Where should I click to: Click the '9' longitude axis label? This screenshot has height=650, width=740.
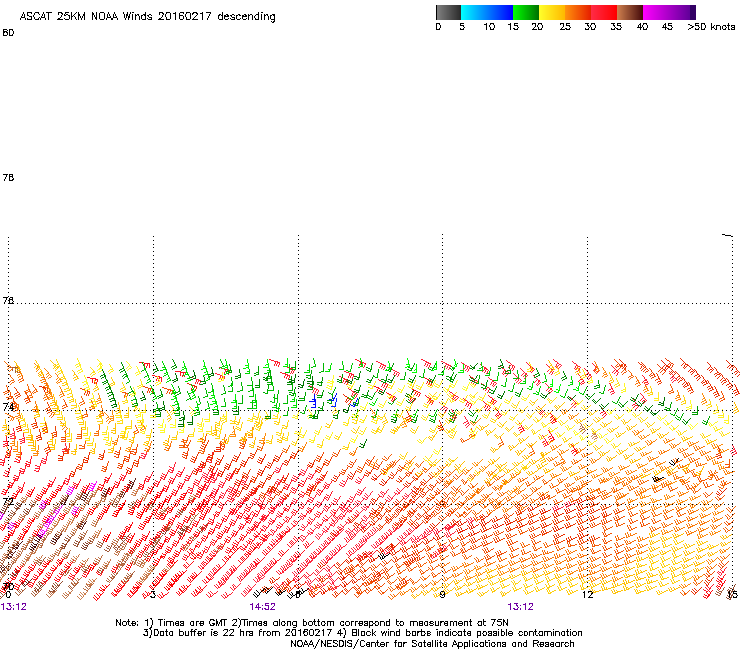click(442, 595)
